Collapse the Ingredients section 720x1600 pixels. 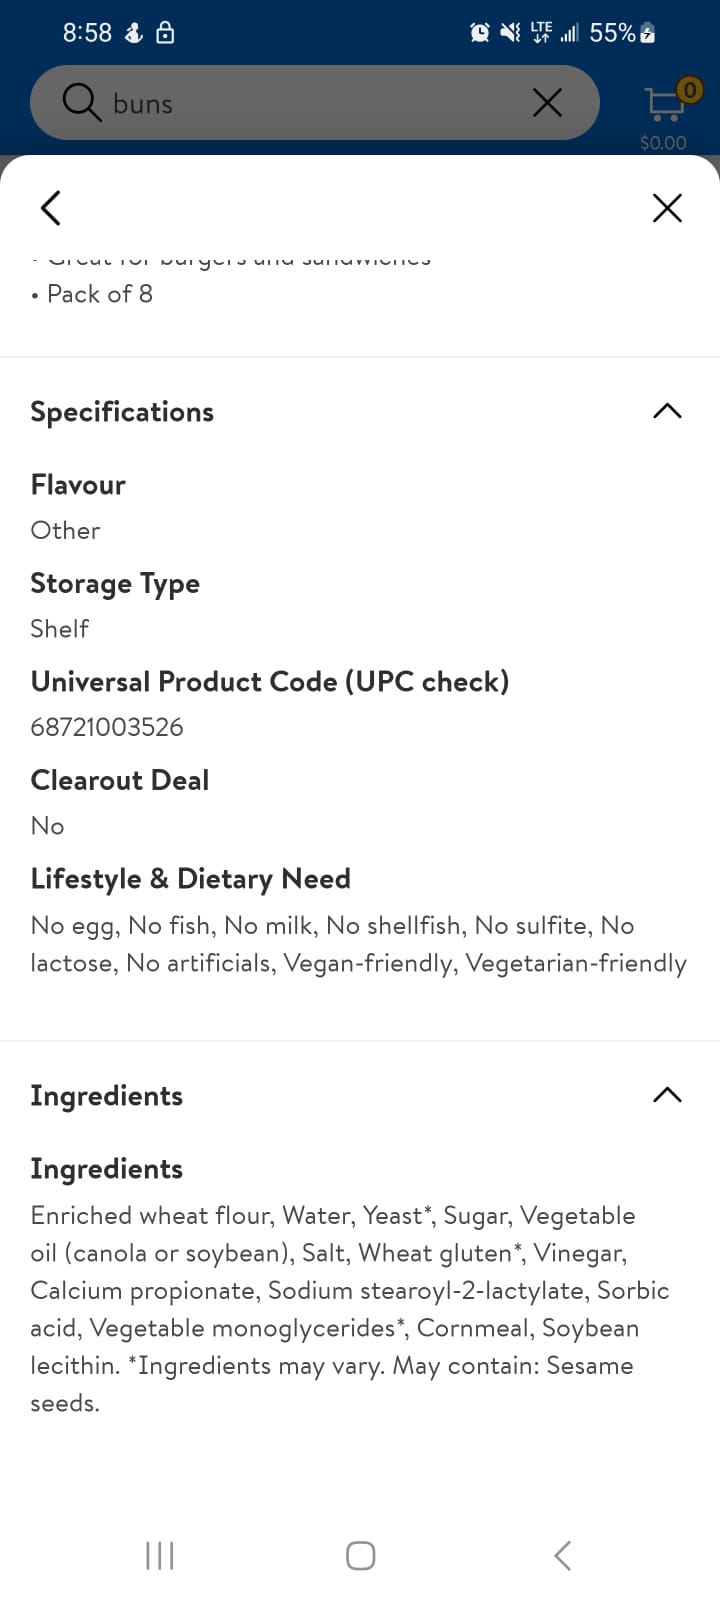click(x=667, y=1095)
